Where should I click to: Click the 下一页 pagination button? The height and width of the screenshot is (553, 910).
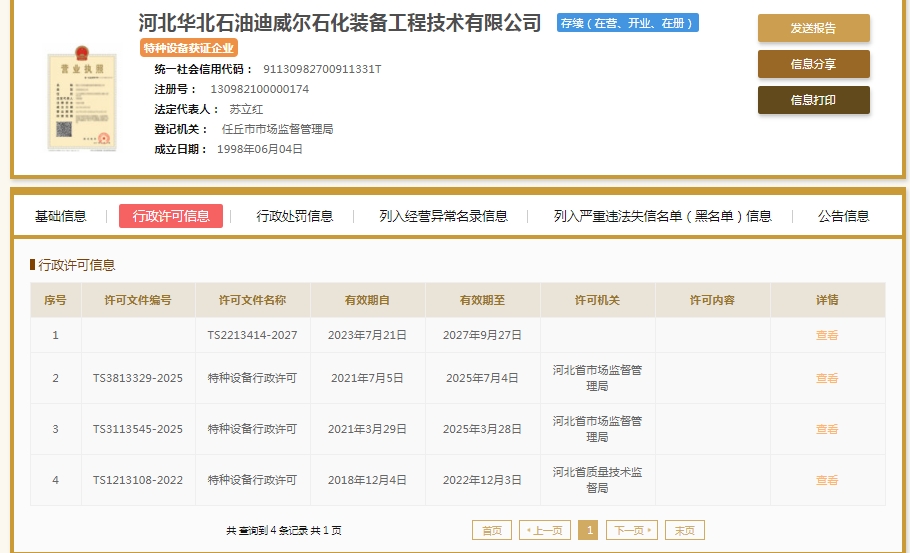[x=632, y=530]
